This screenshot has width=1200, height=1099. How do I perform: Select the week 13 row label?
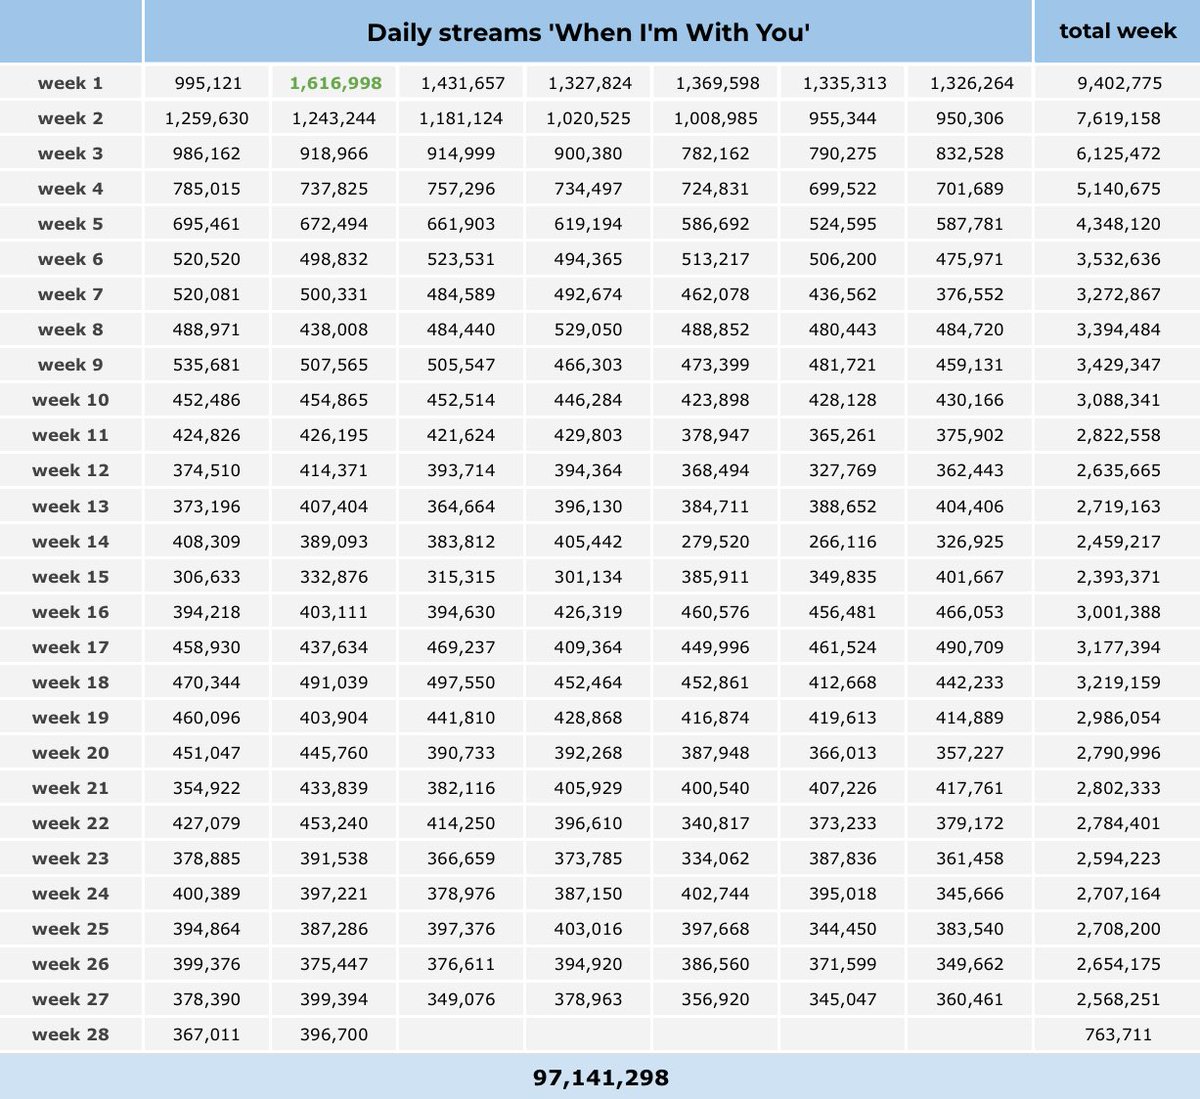(x=70, y=506)
